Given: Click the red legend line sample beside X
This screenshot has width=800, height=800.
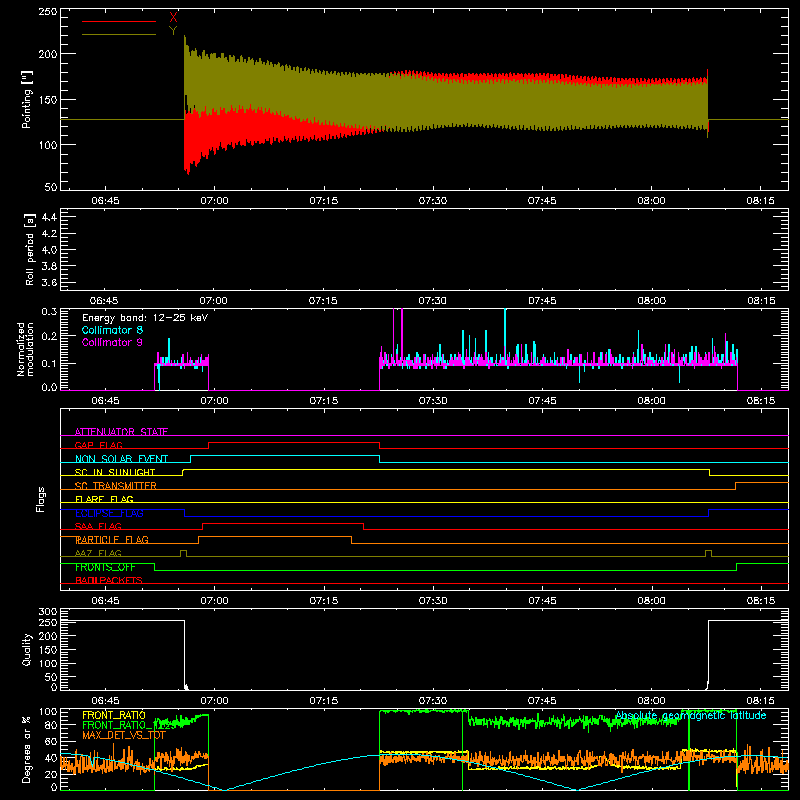Looking at the screenshot, I should click(119, 21).
